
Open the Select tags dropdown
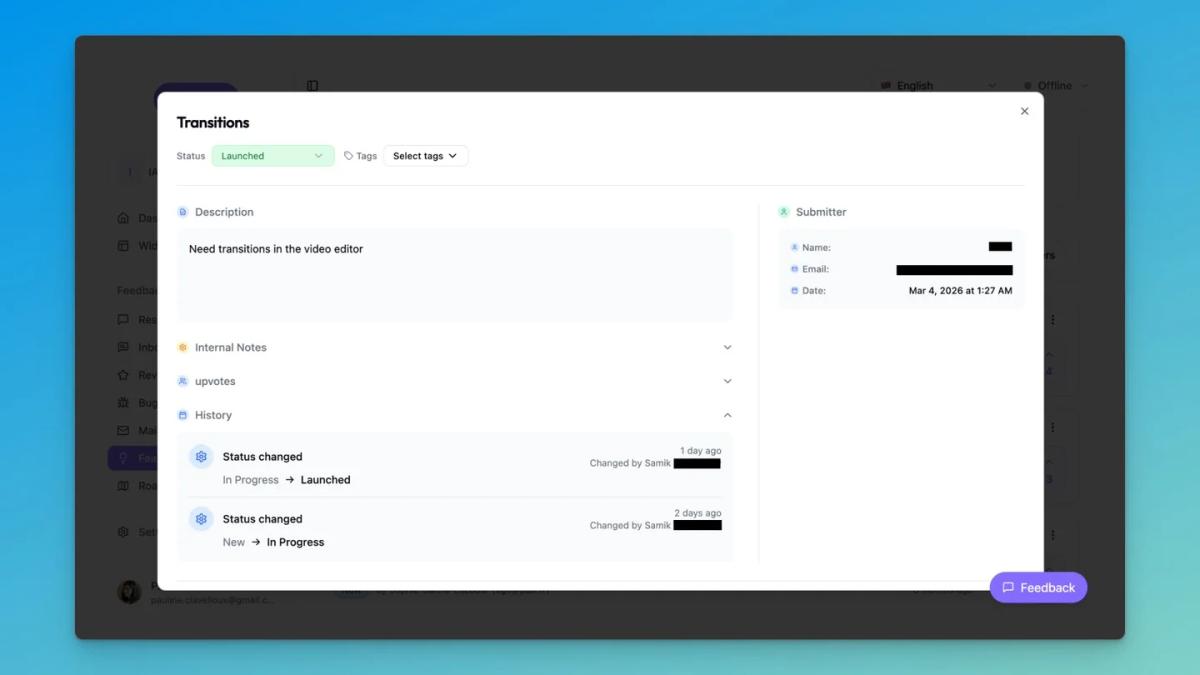point(425,156)
